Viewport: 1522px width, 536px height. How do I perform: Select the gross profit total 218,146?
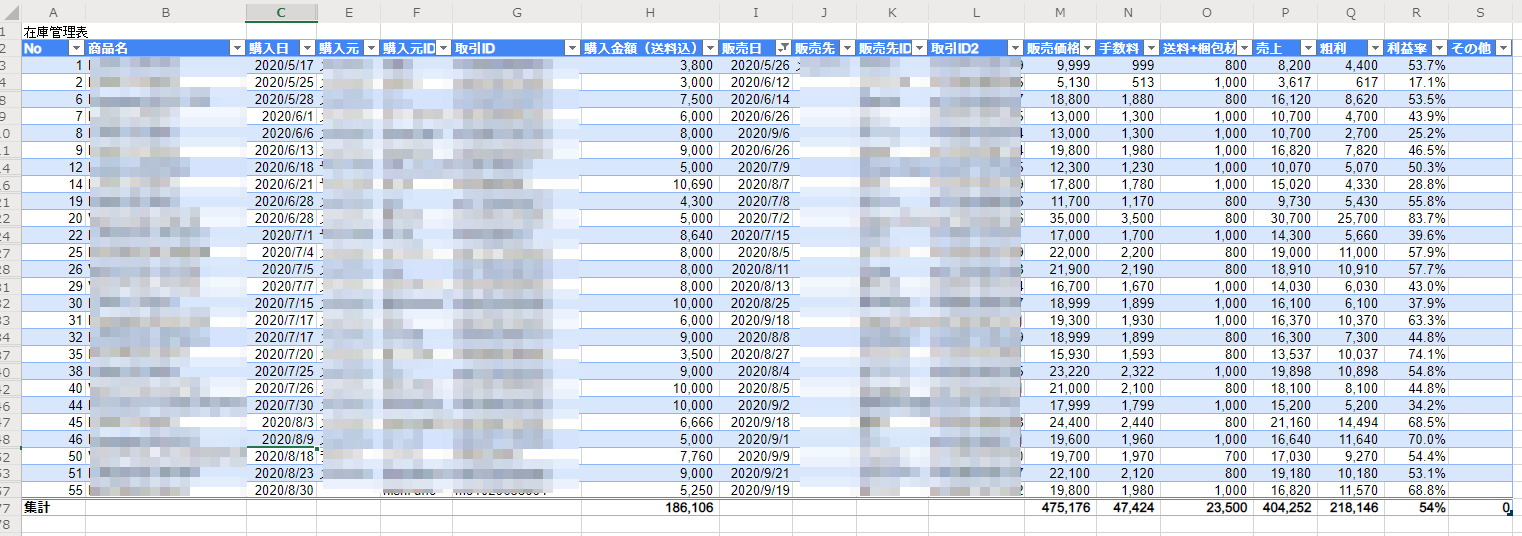coord(1351,508)
